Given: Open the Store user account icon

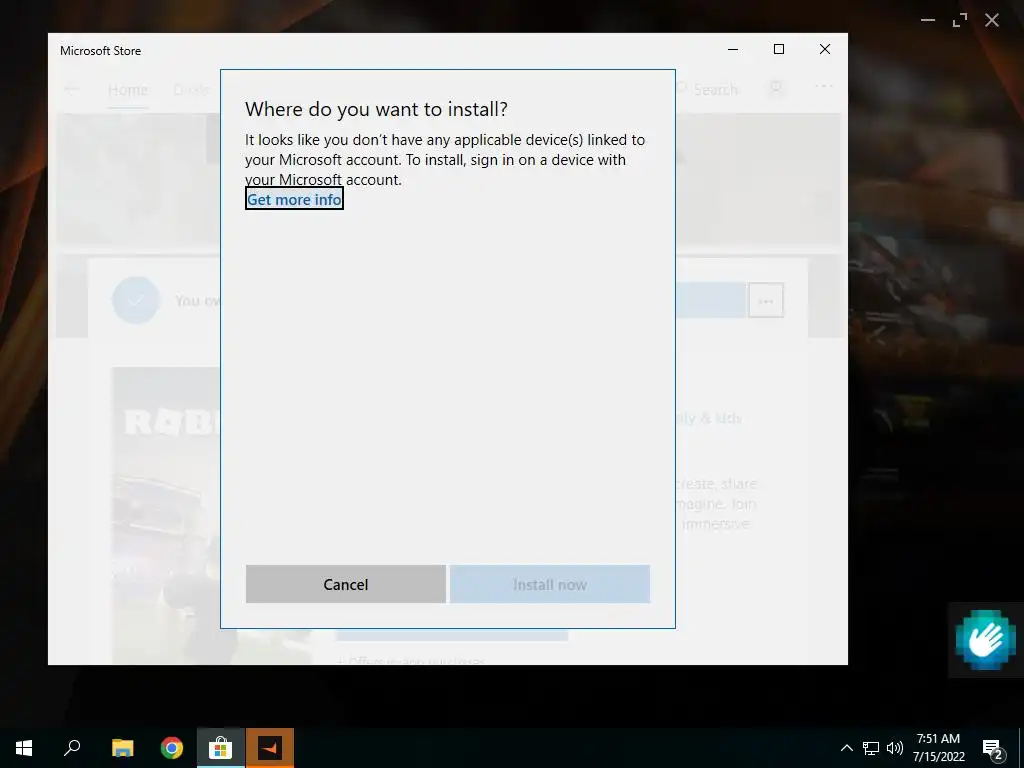Looking at the screenshot, I should (x=776, y=88).
